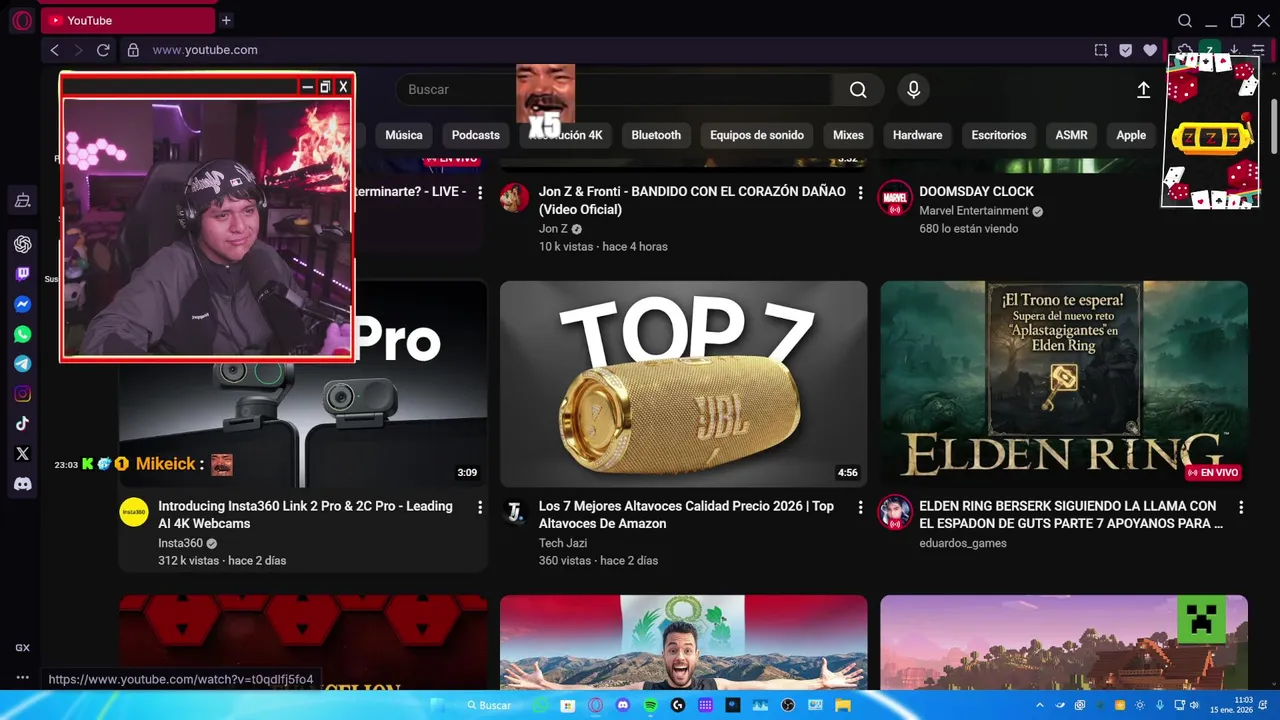
Task: Open GX Cleaner broom icon in sidebar
Action: [22, 201]
